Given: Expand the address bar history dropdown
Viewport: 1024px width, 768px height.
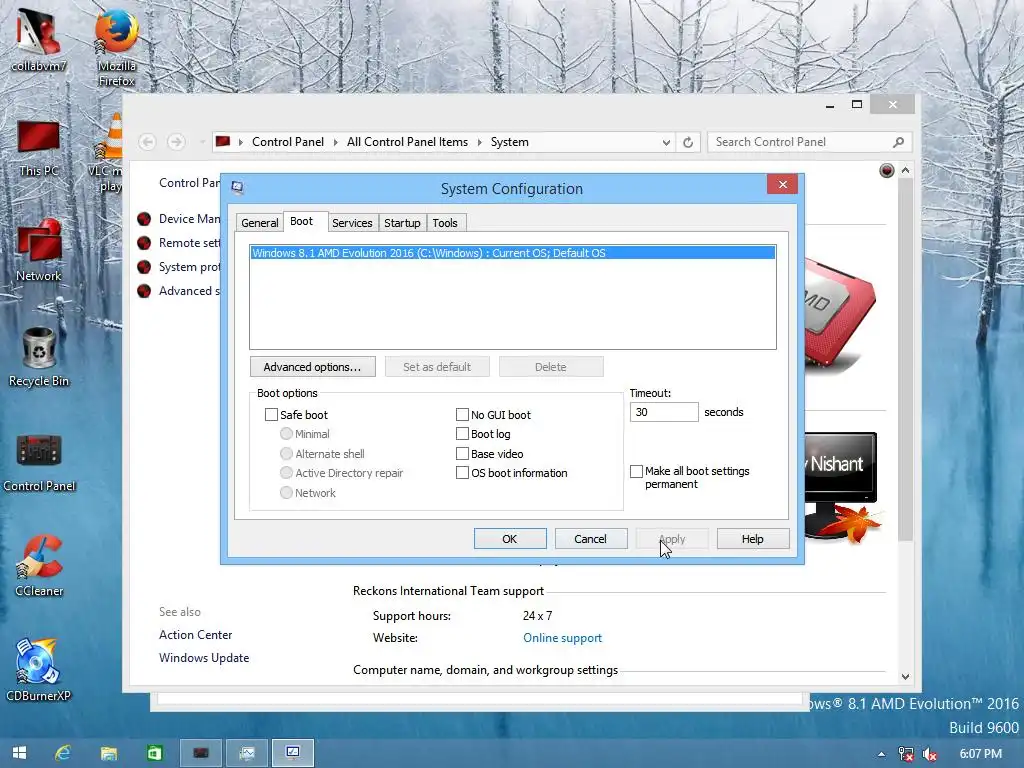Looking at the screenshot, I should [x=666, y=142].
